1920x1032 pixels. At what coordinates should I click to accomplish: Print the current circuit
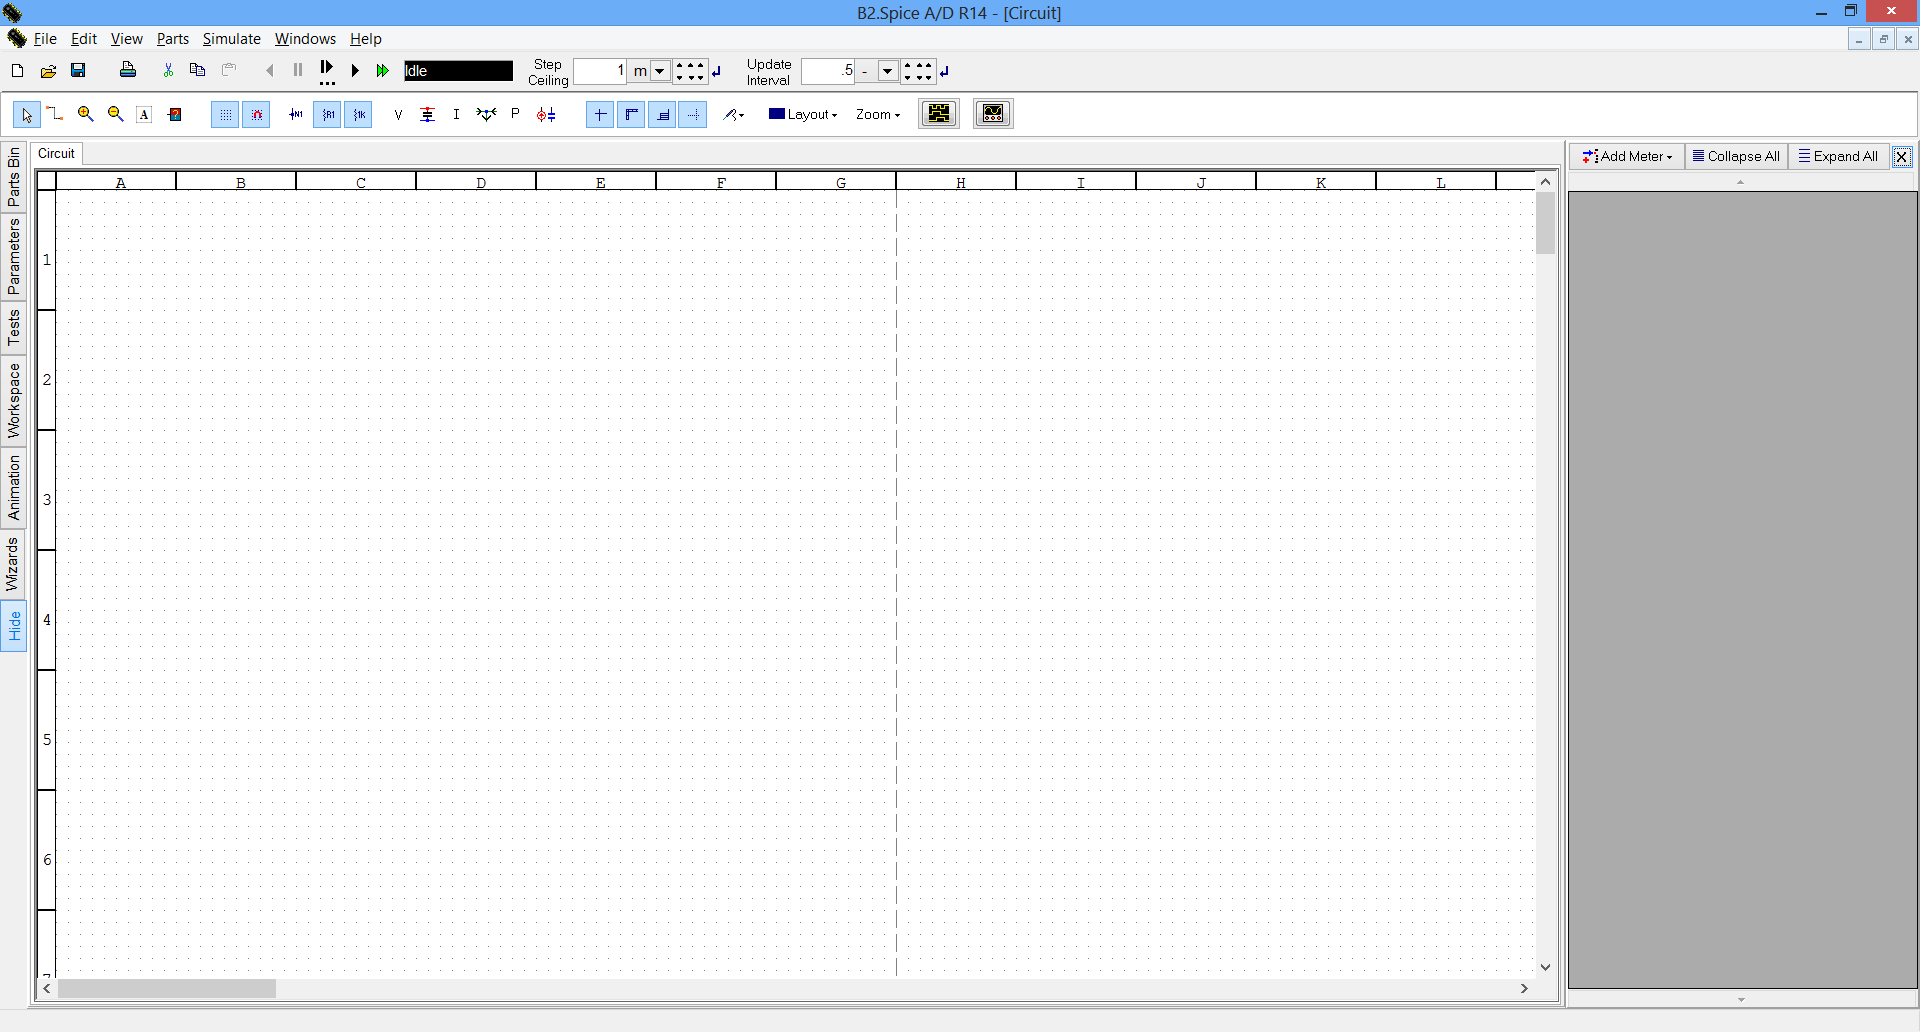click(128, 71)
